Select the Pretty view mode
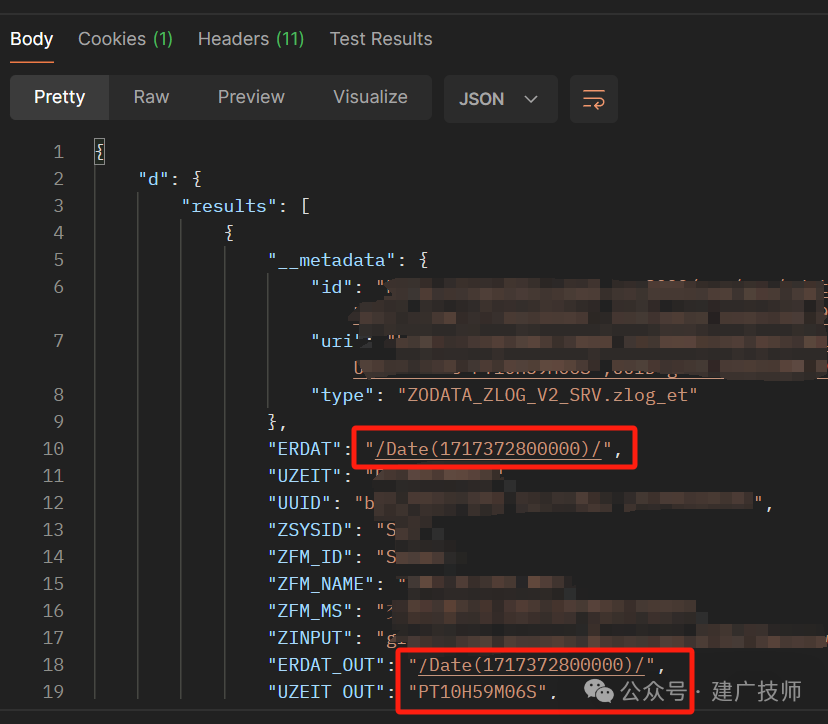 click(x=60, y=97)
